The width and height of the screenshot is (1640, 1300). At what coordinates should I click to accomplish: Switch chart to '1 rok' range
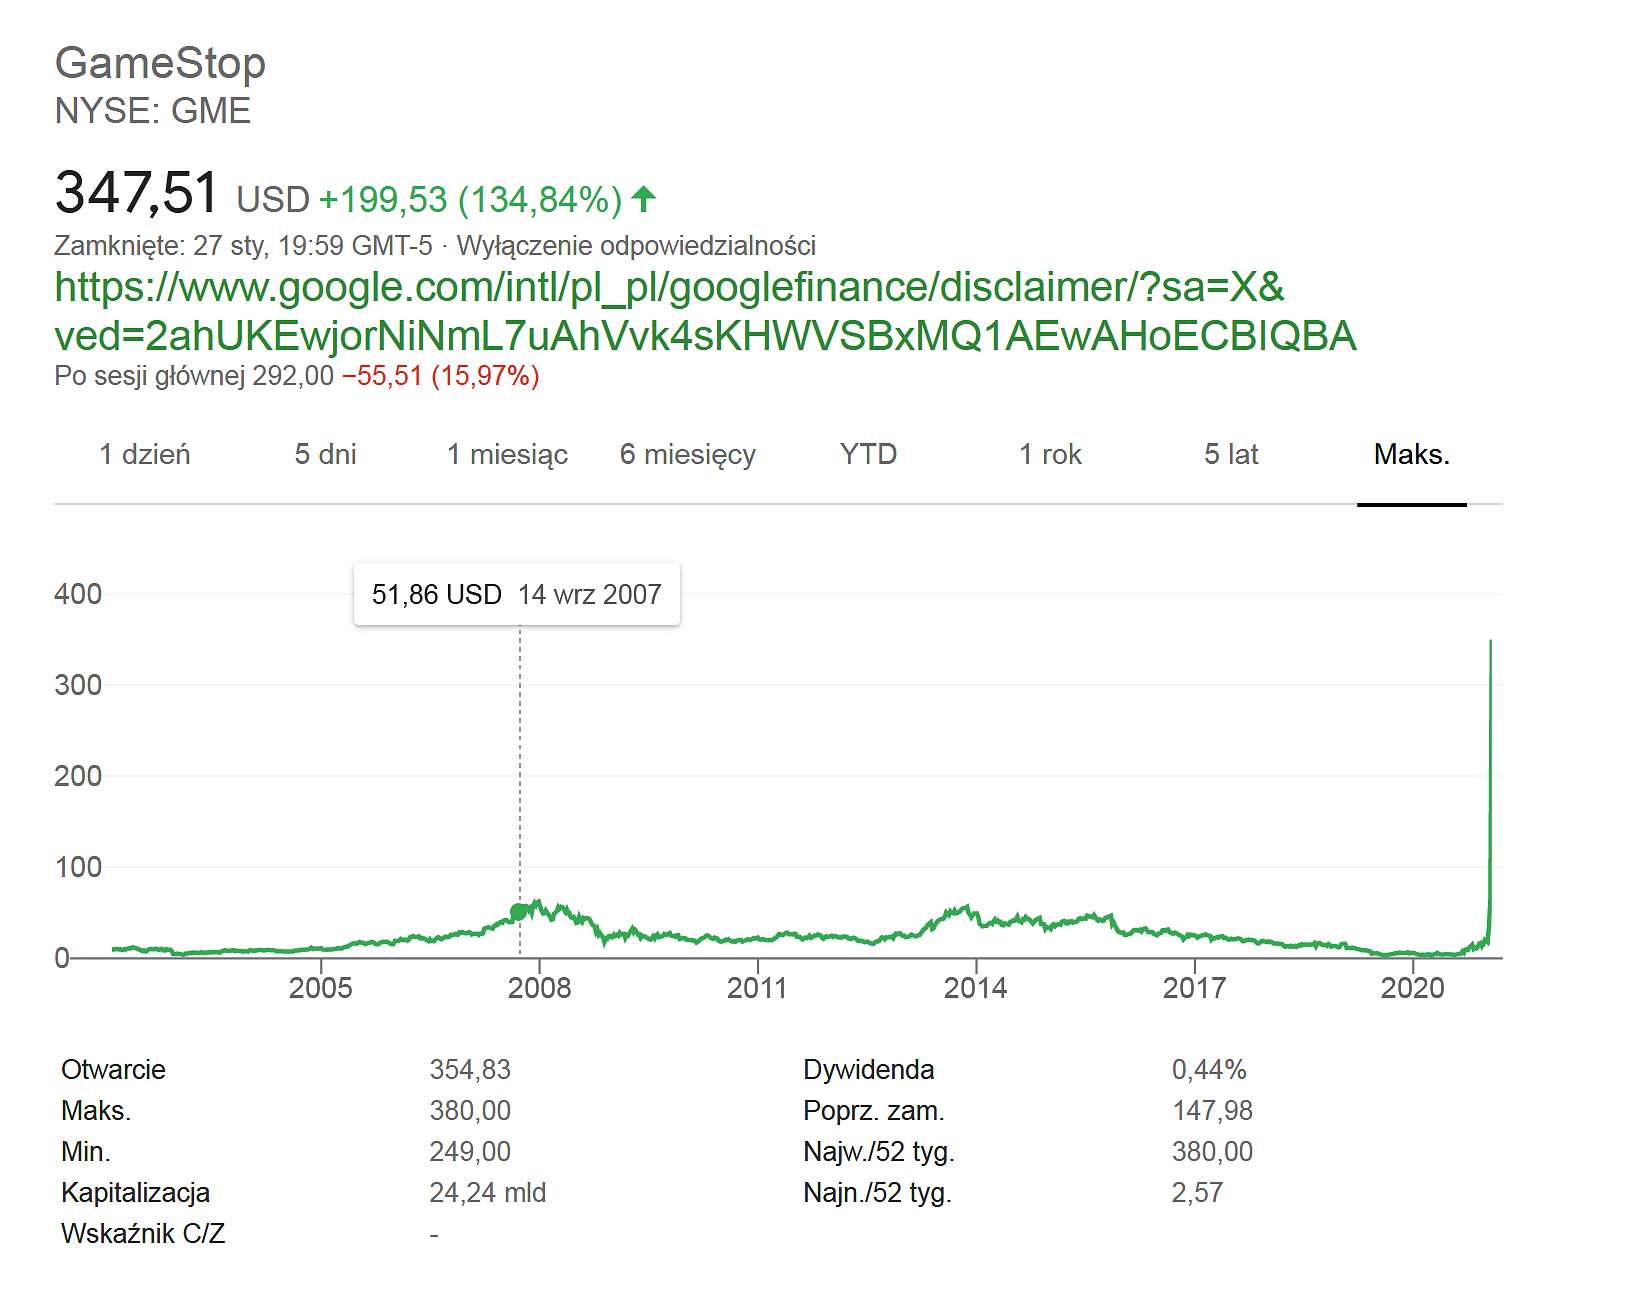point(1050,455)
